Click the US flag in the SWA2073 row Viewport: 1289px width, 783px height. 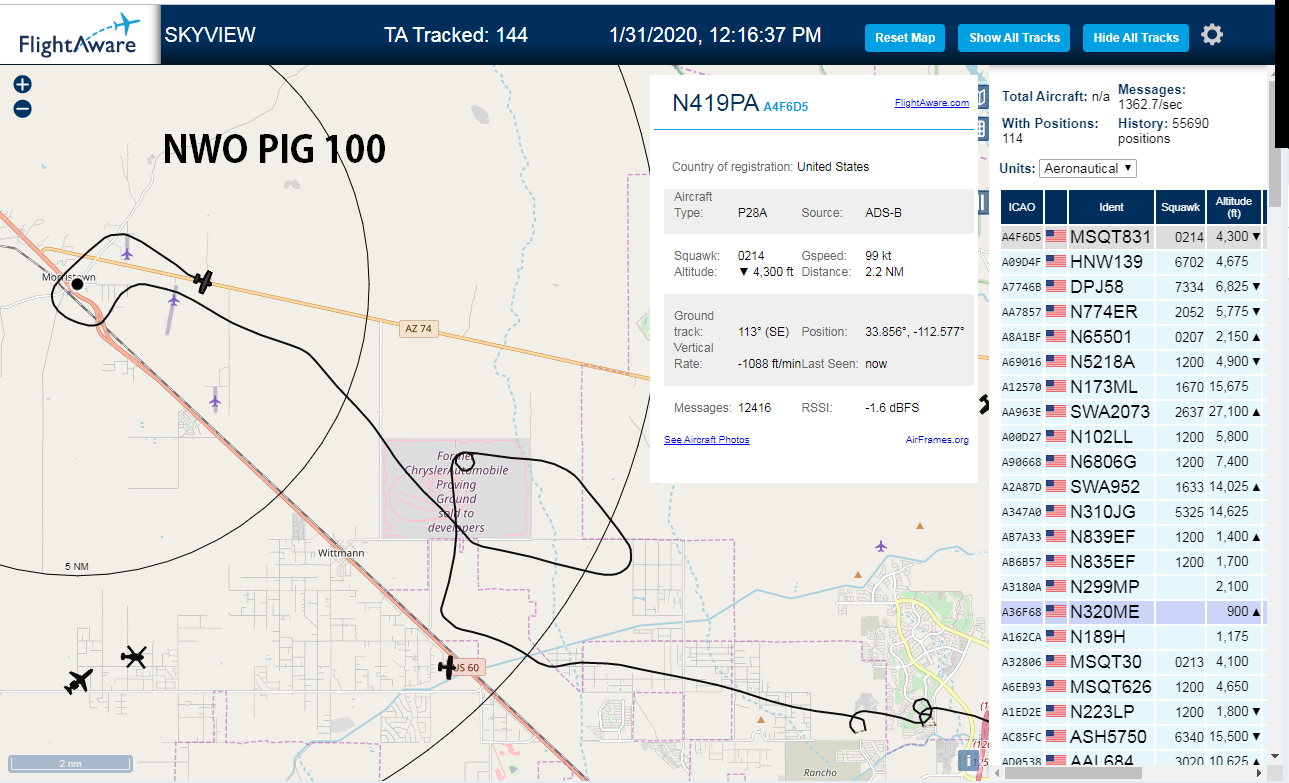point(1056,412)
